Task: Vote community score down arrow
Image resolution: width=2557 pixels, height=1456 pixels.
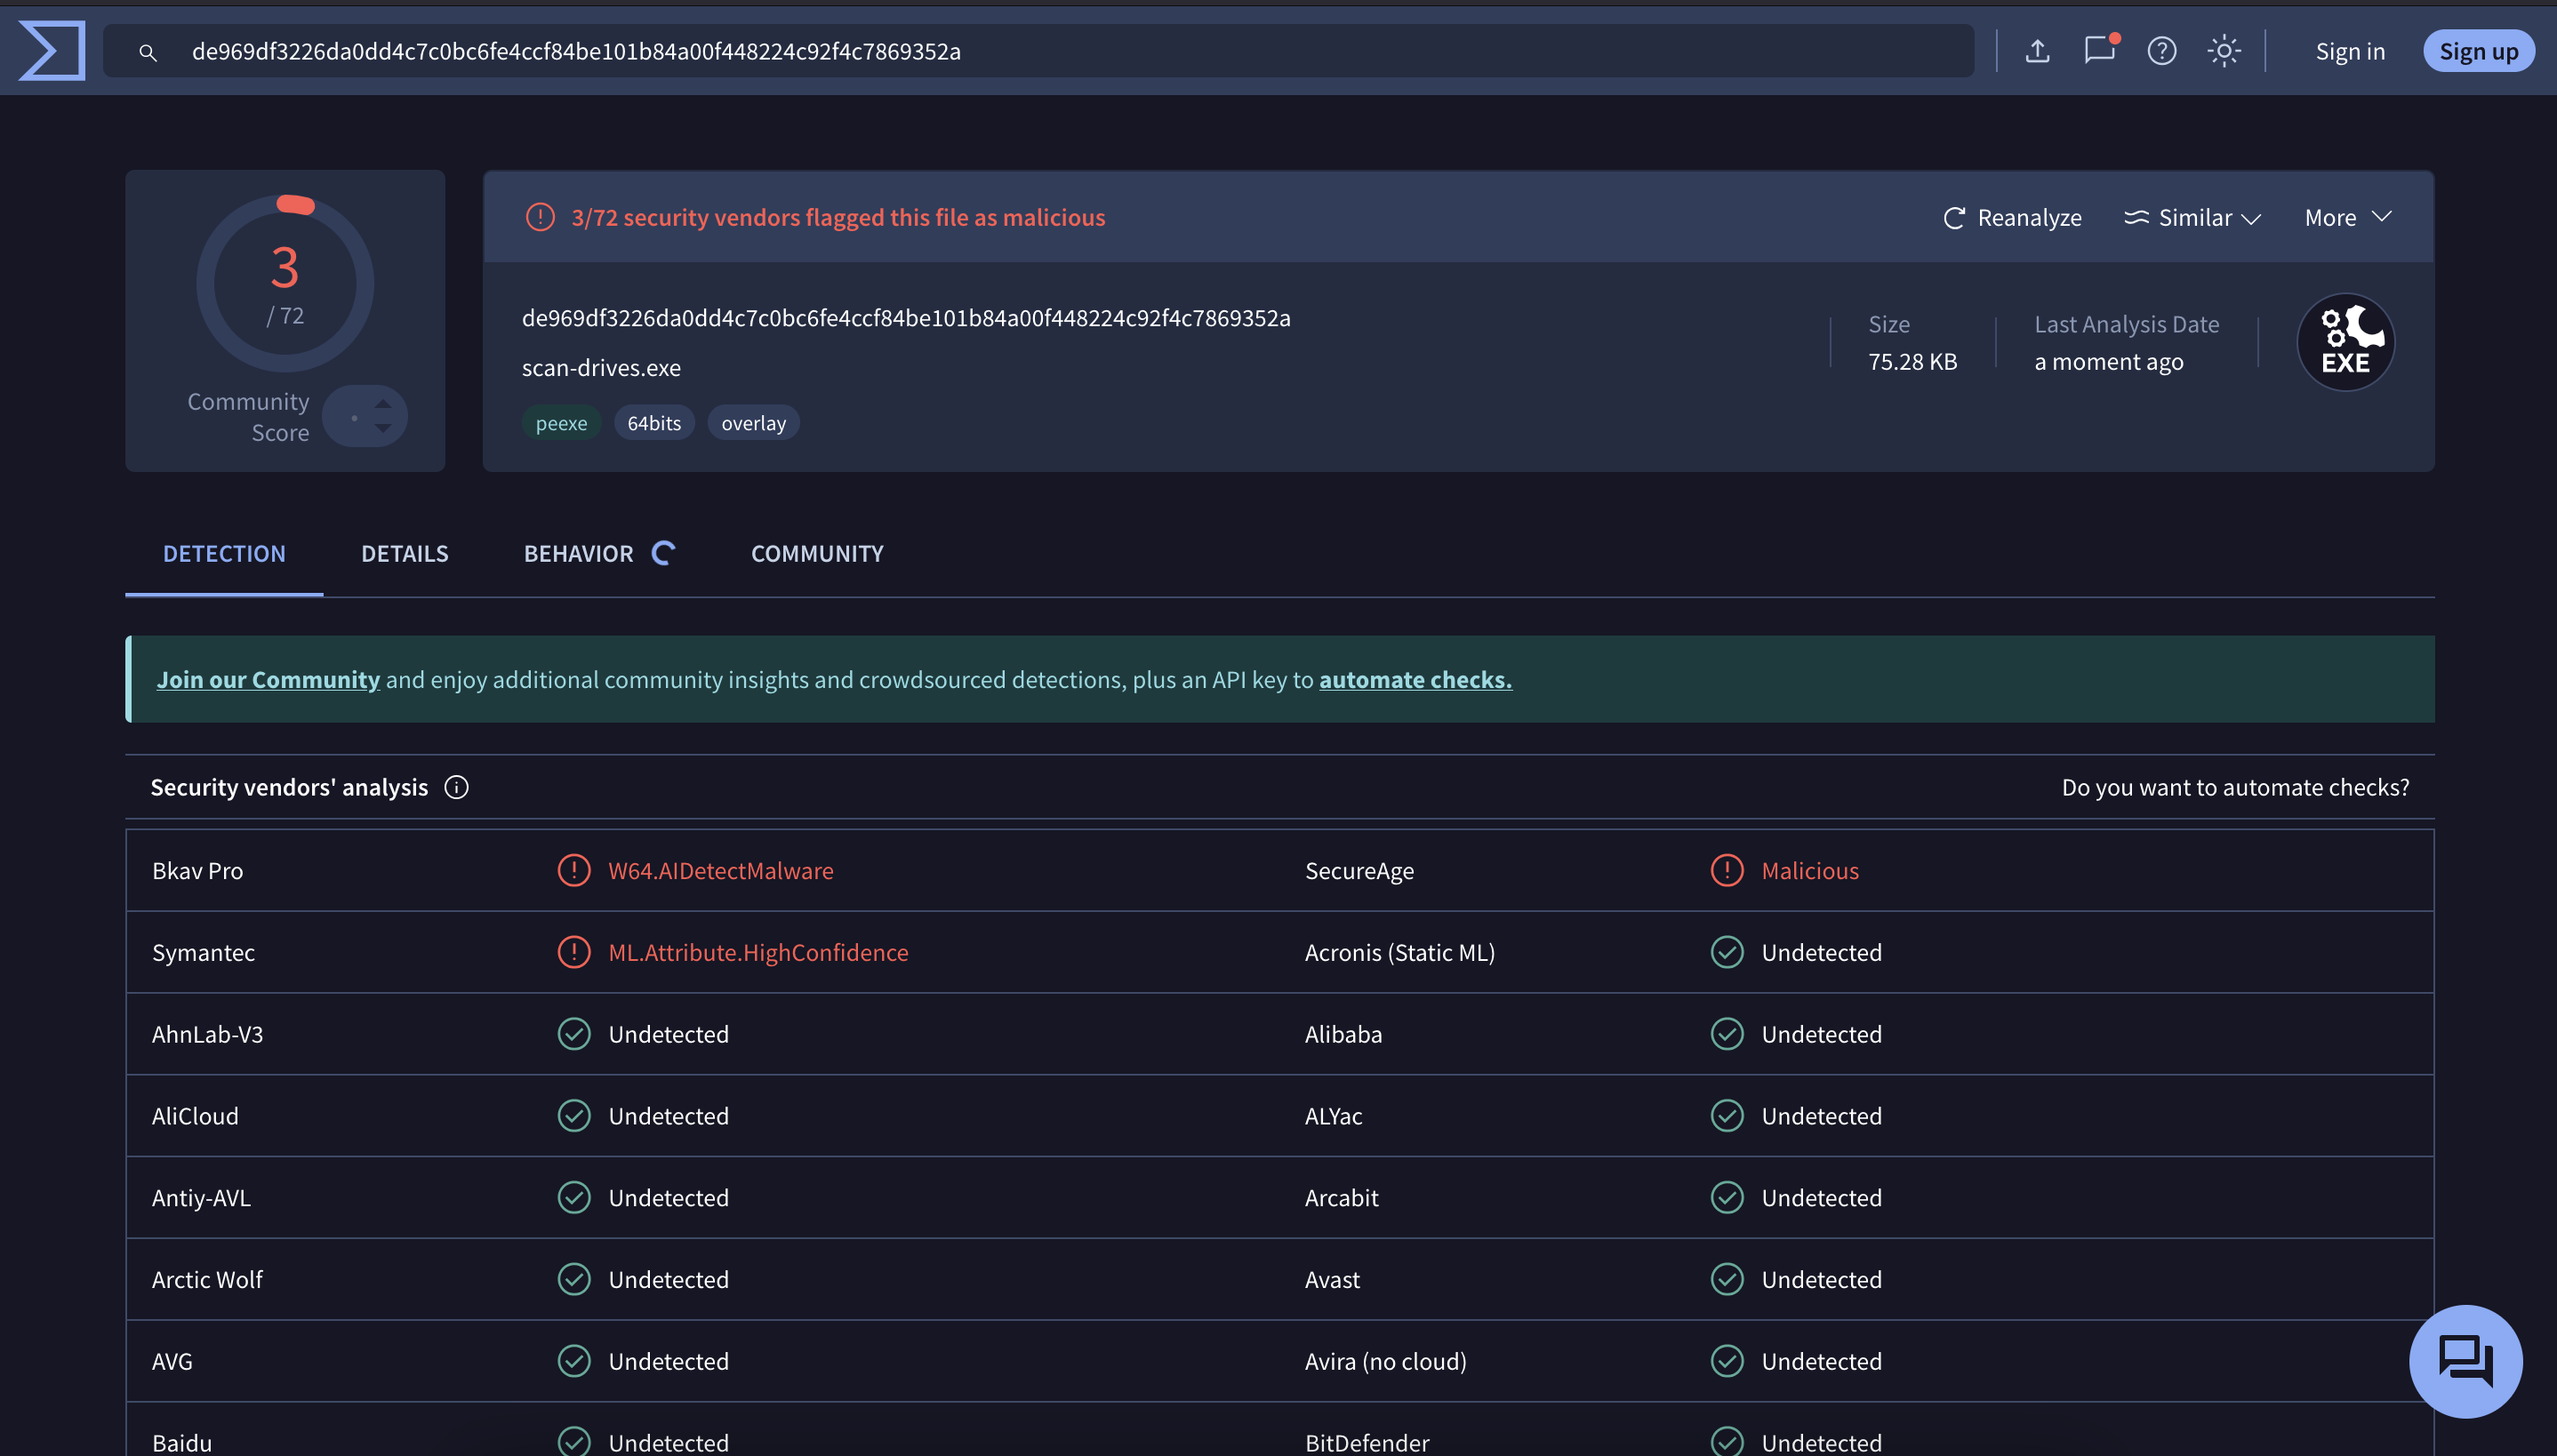Action: click(x=383, y=428)
